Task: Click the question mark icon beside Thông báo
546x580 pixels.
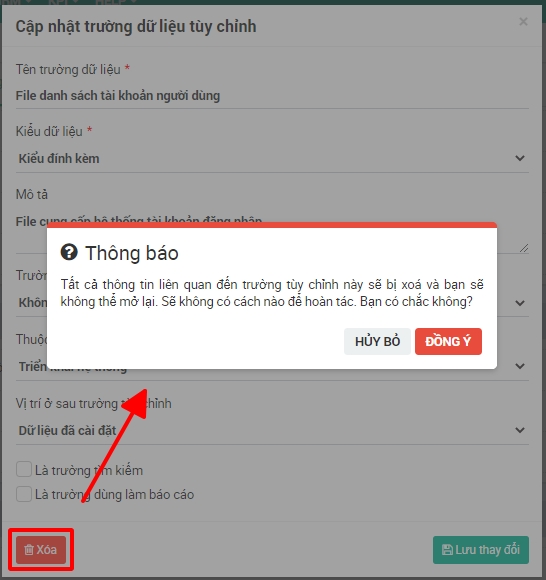Action: pyautogui.click(x=69, y=252)
